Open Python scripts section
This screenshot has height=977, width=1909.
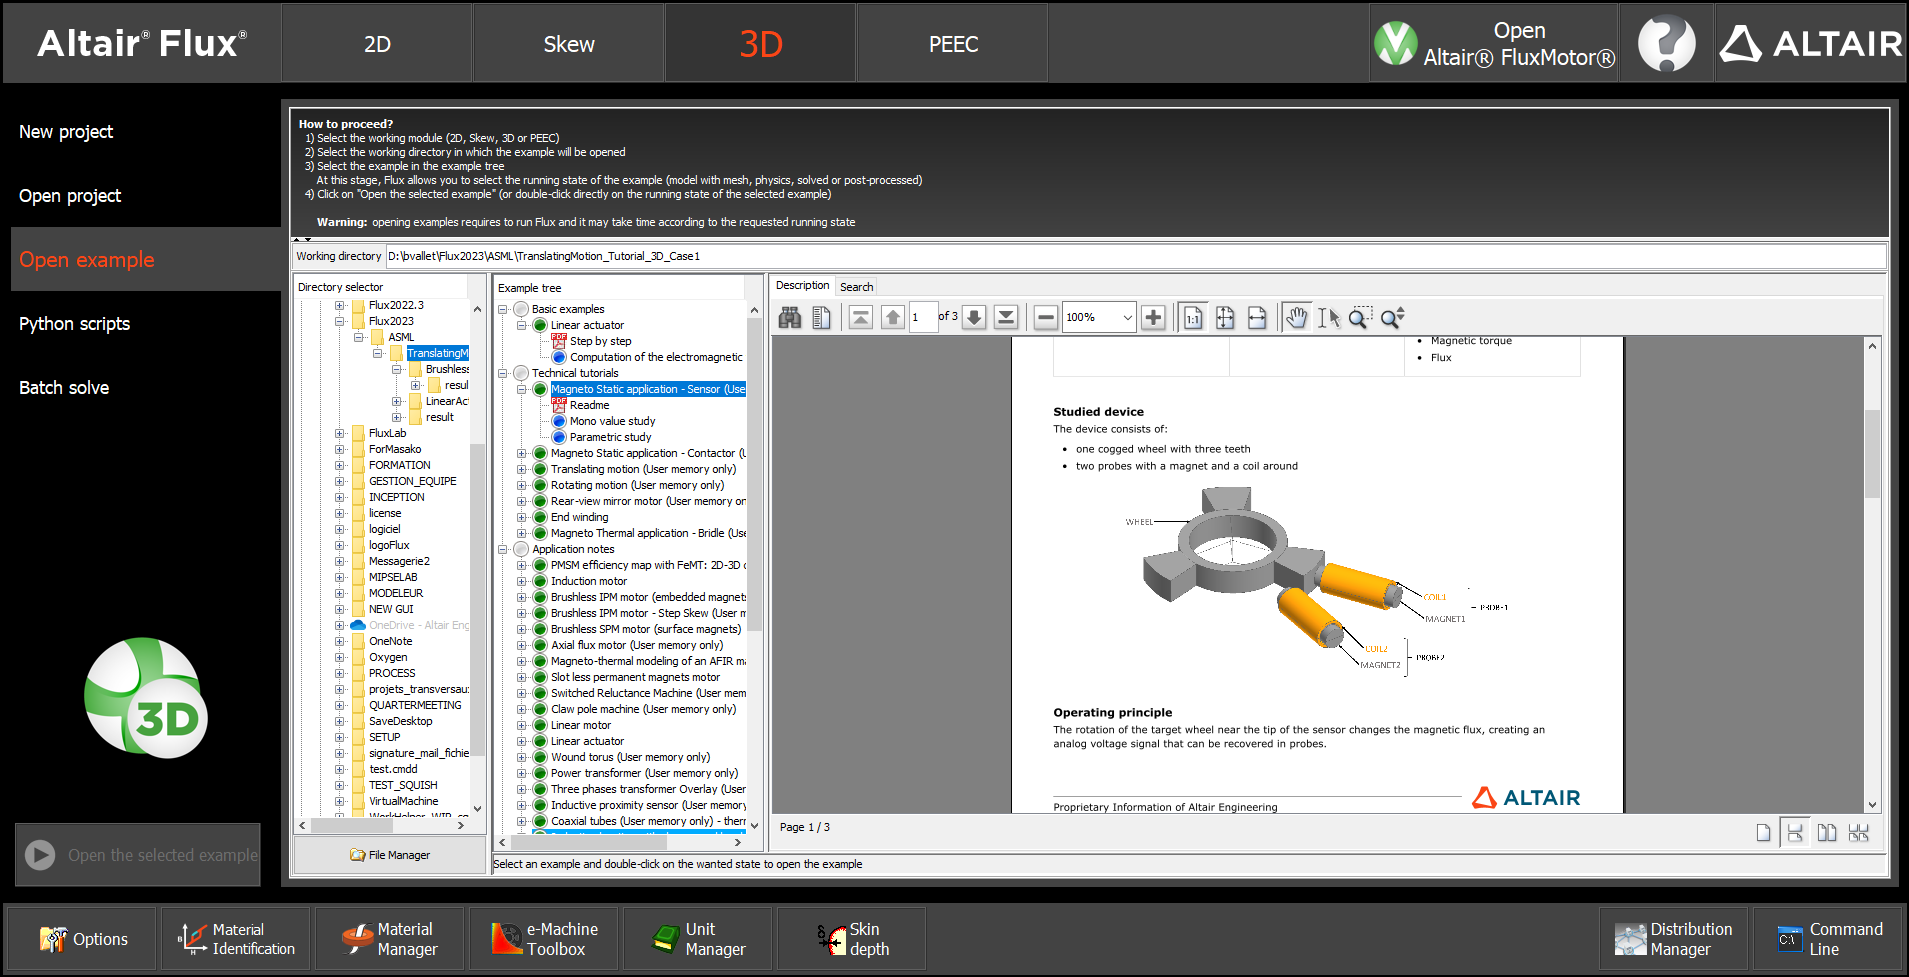[x=75, y=324]
